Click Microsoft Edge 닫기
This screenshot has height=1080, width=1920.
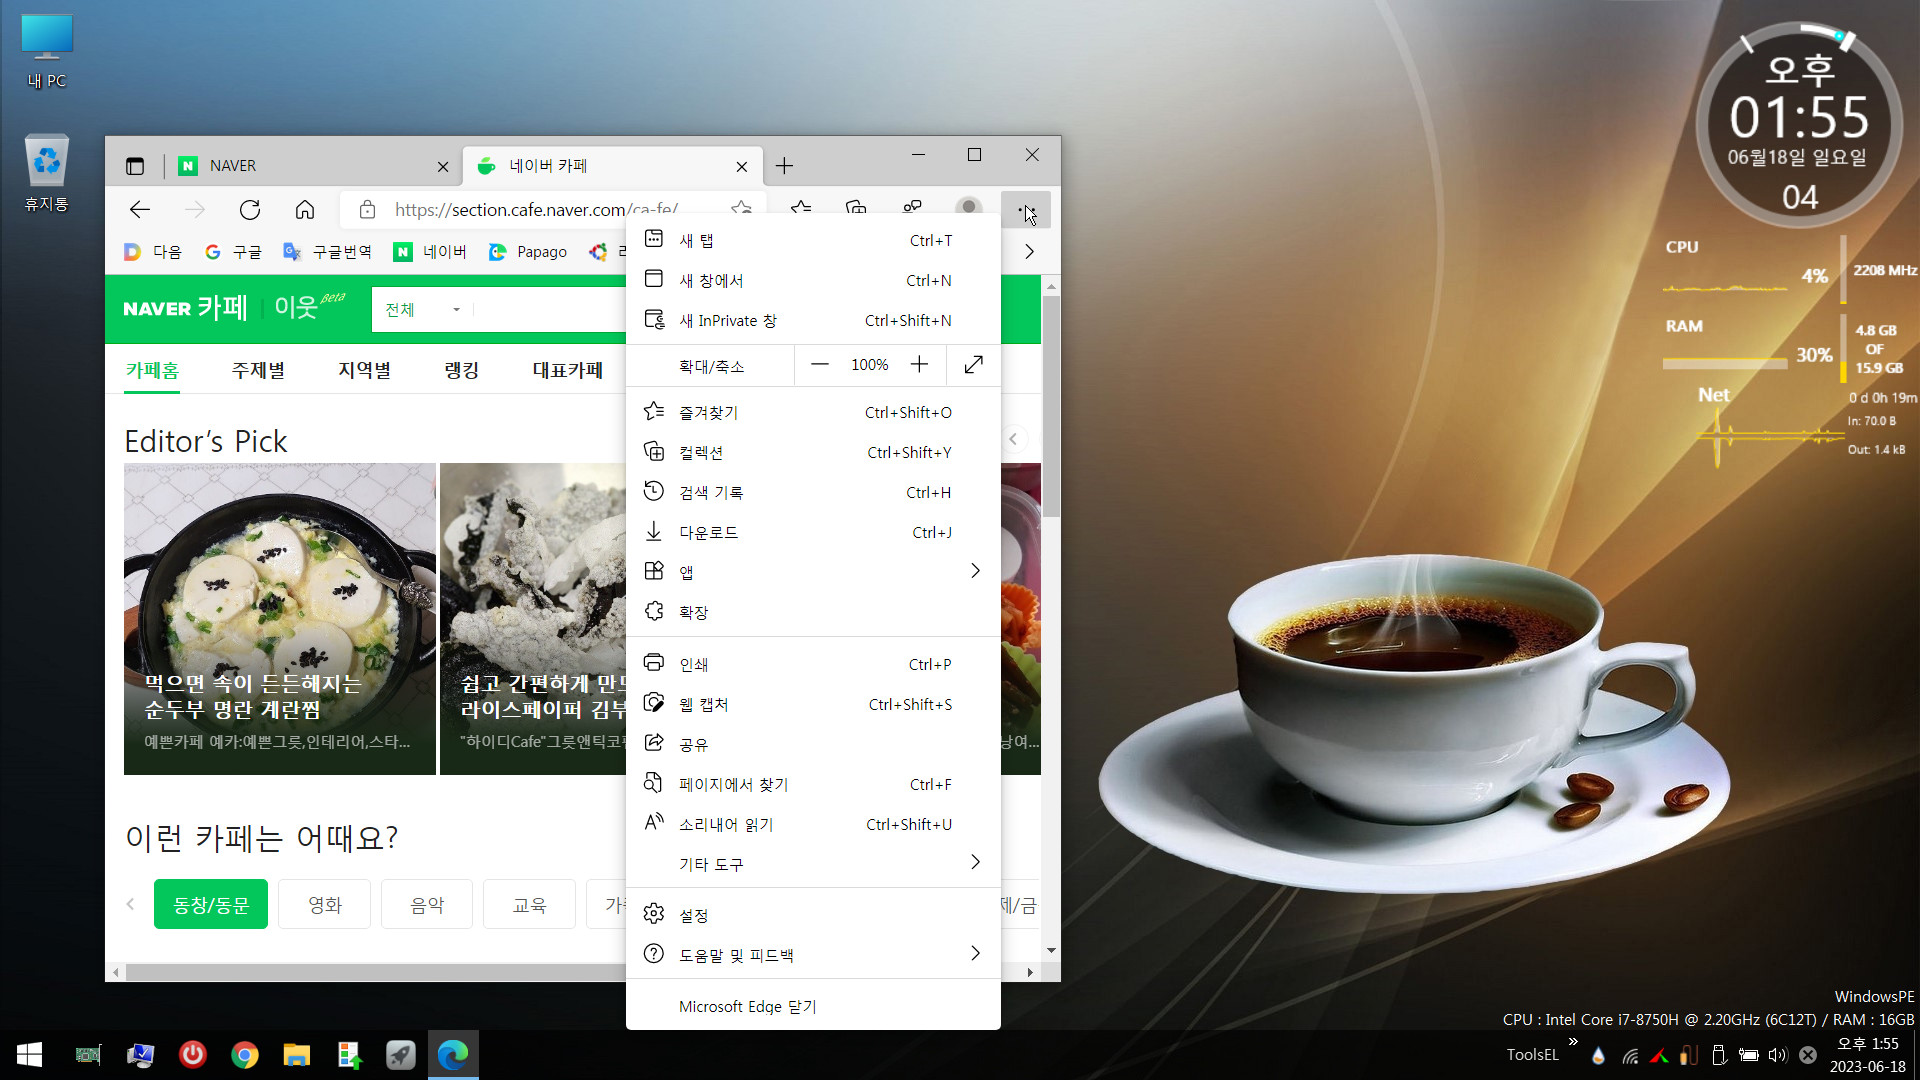coord(813,1006)
